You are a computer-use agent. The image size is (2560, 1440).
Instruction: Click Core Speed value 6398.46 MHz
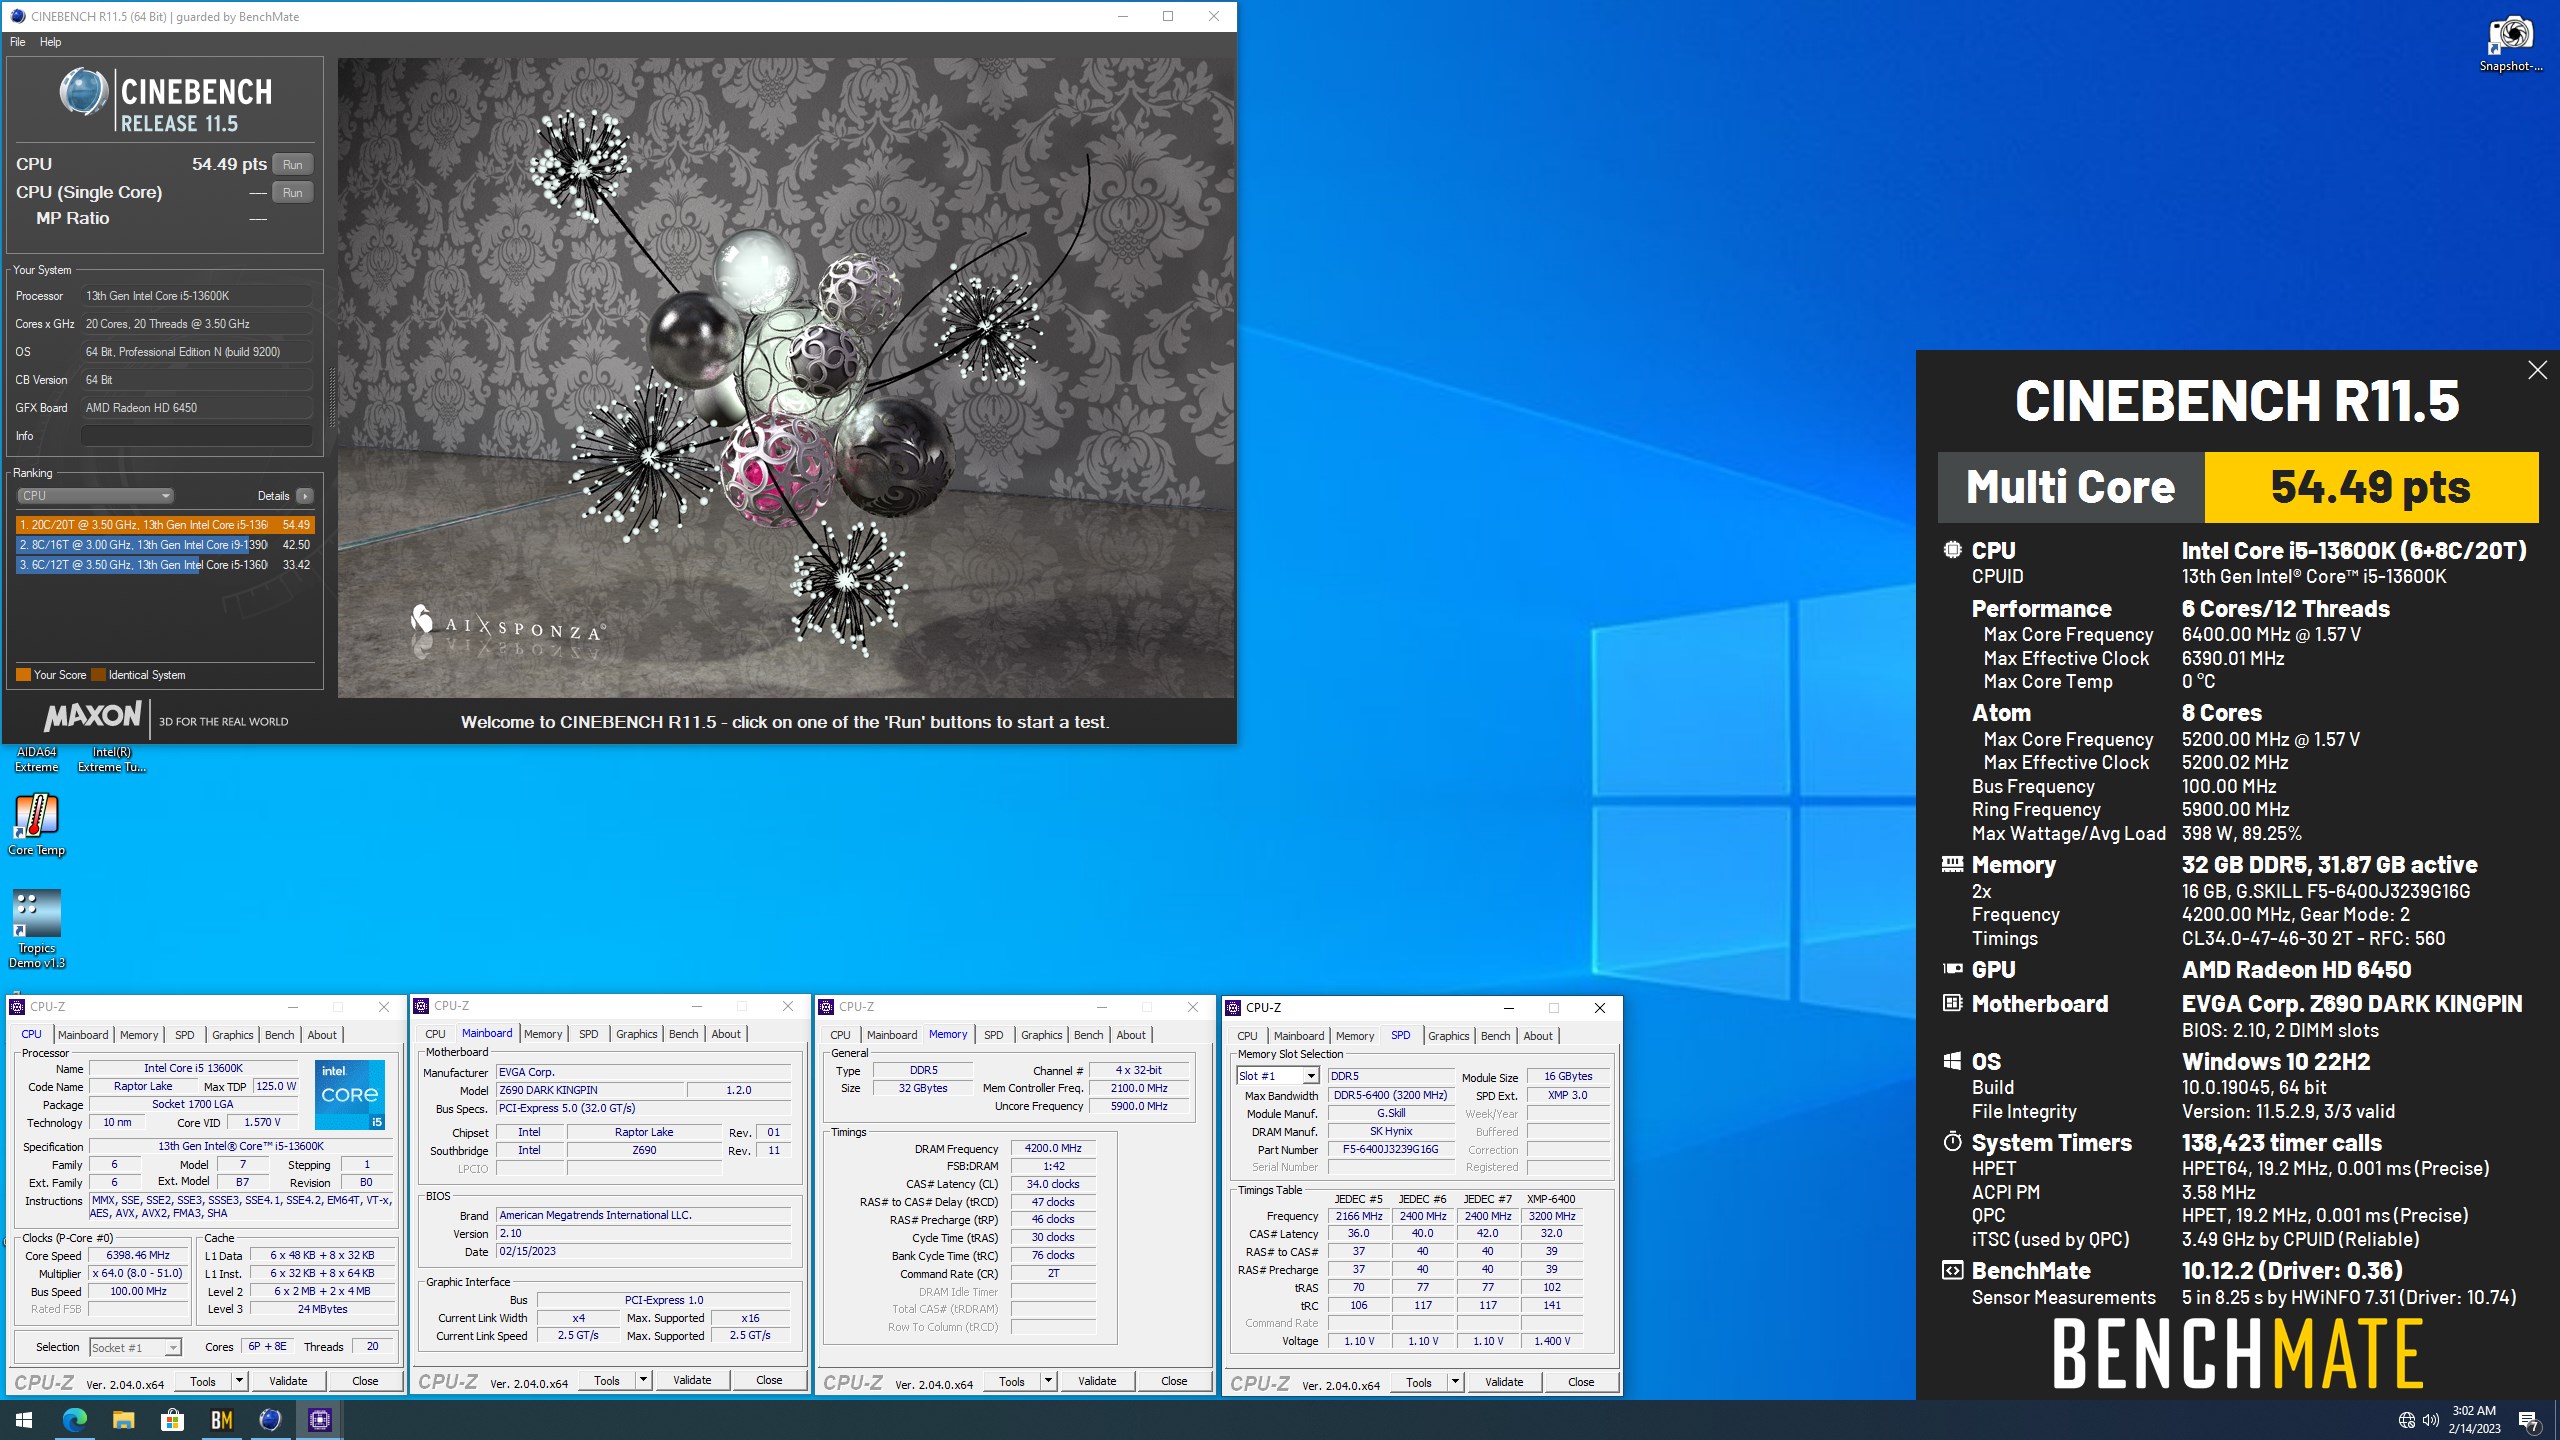pos(138,1255)
